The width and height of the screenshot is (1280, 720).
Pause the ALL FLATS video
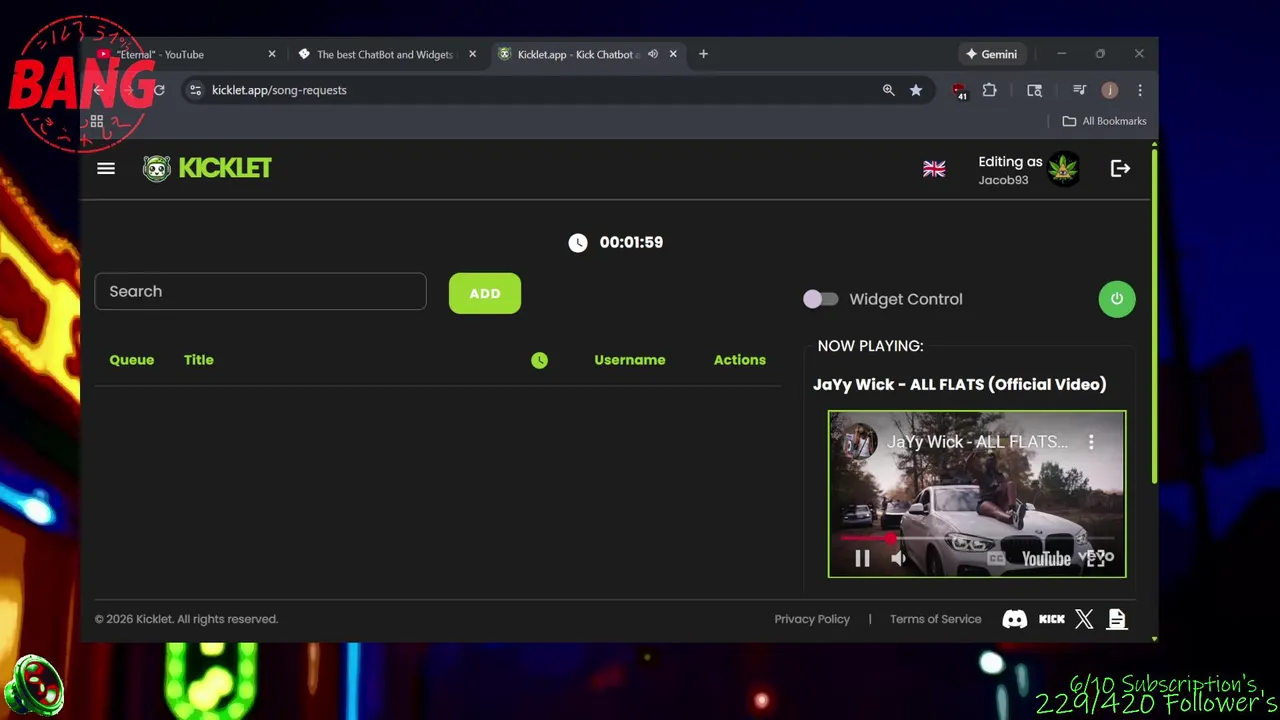[x=862, y=559]
